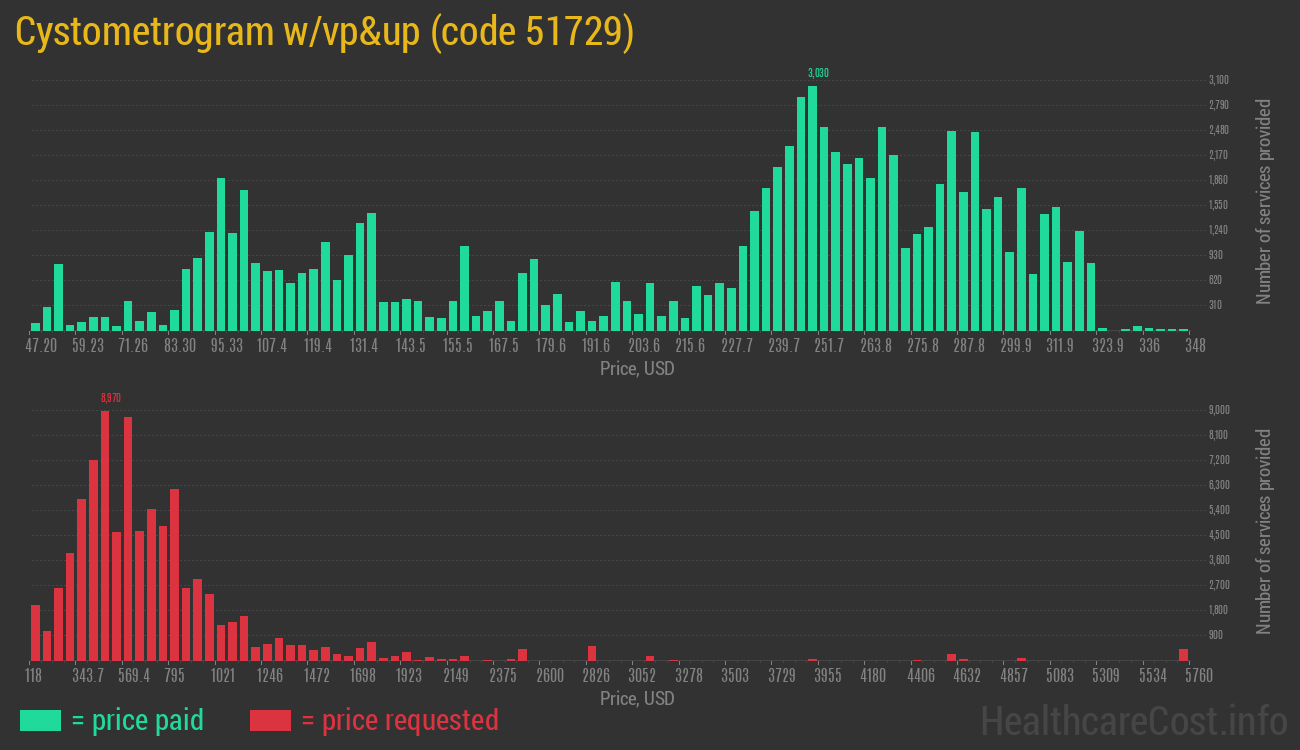Select the chart title with code 51729

coord(325,32)
